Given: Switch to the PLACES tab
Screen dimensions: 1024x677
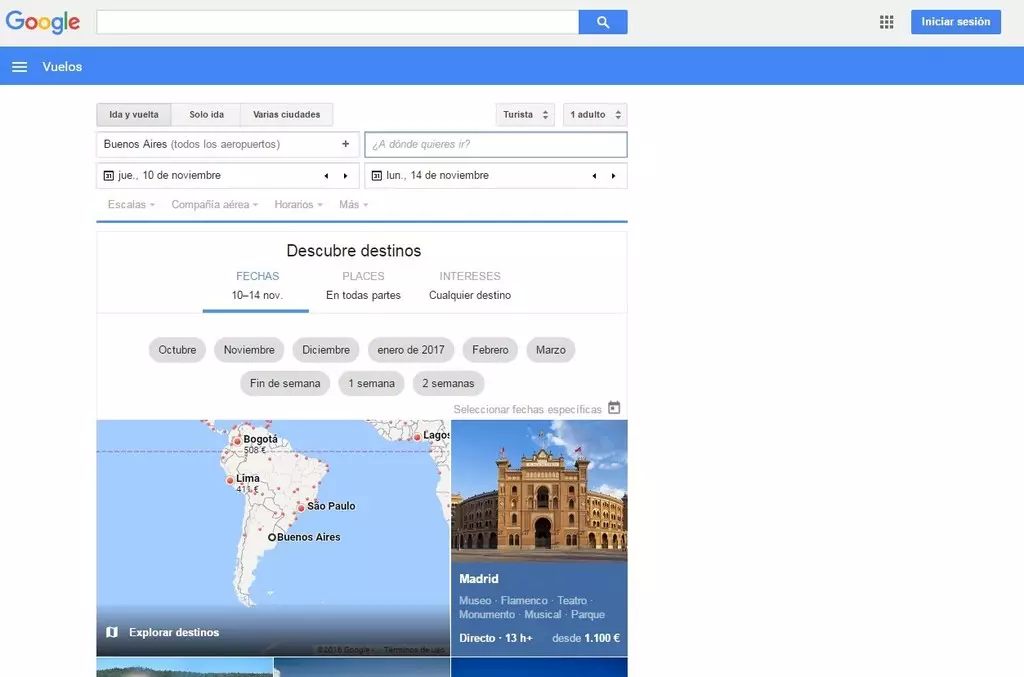Looking at the screenshot, I should [363, 285].
